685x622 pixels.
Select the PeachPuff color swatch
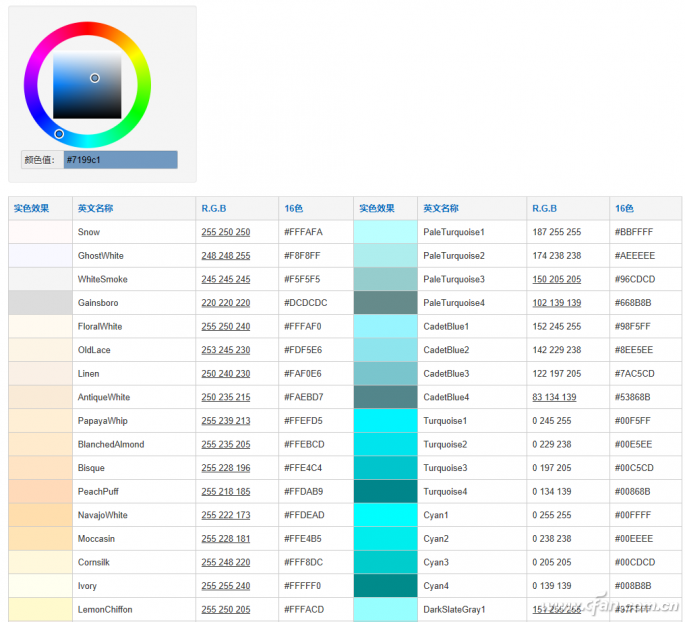click(x=40, y=492)
